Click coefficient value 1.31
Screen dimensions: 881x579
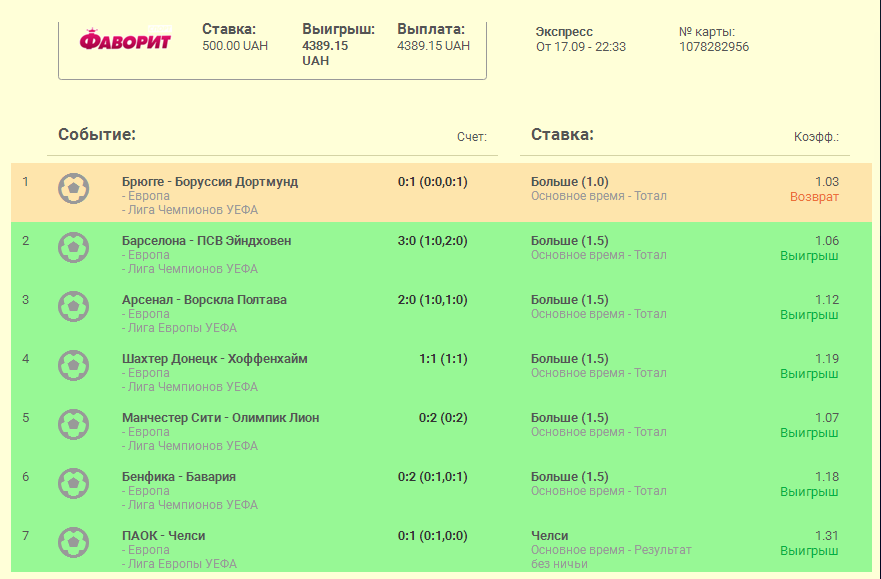[x=827, y=536]
